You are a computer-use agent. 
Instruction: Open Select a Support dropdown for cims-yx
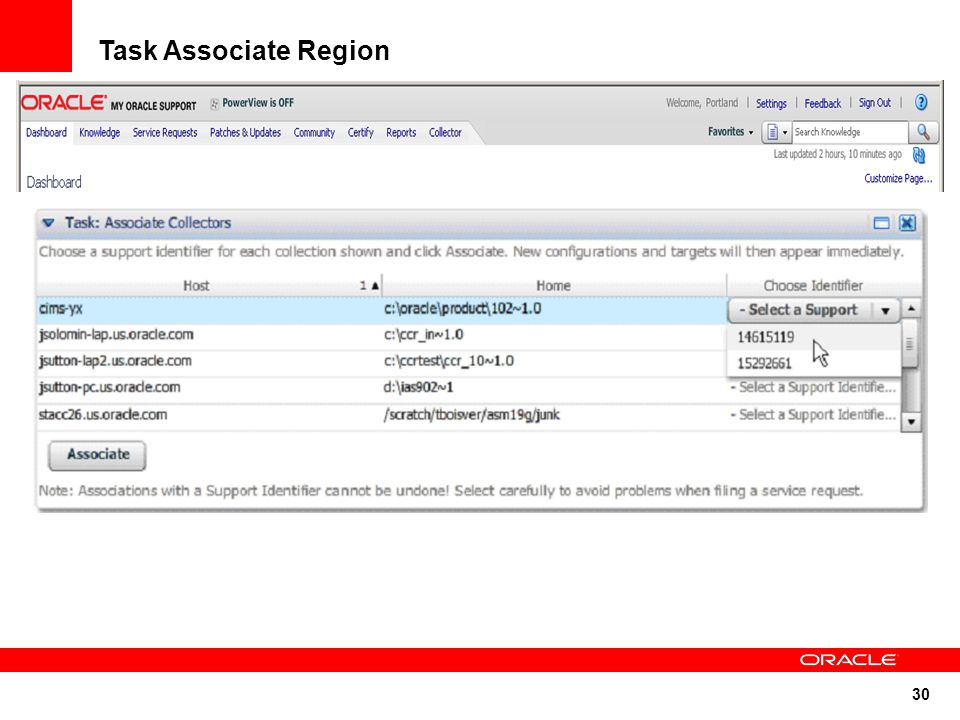click(x=813, y=310)
